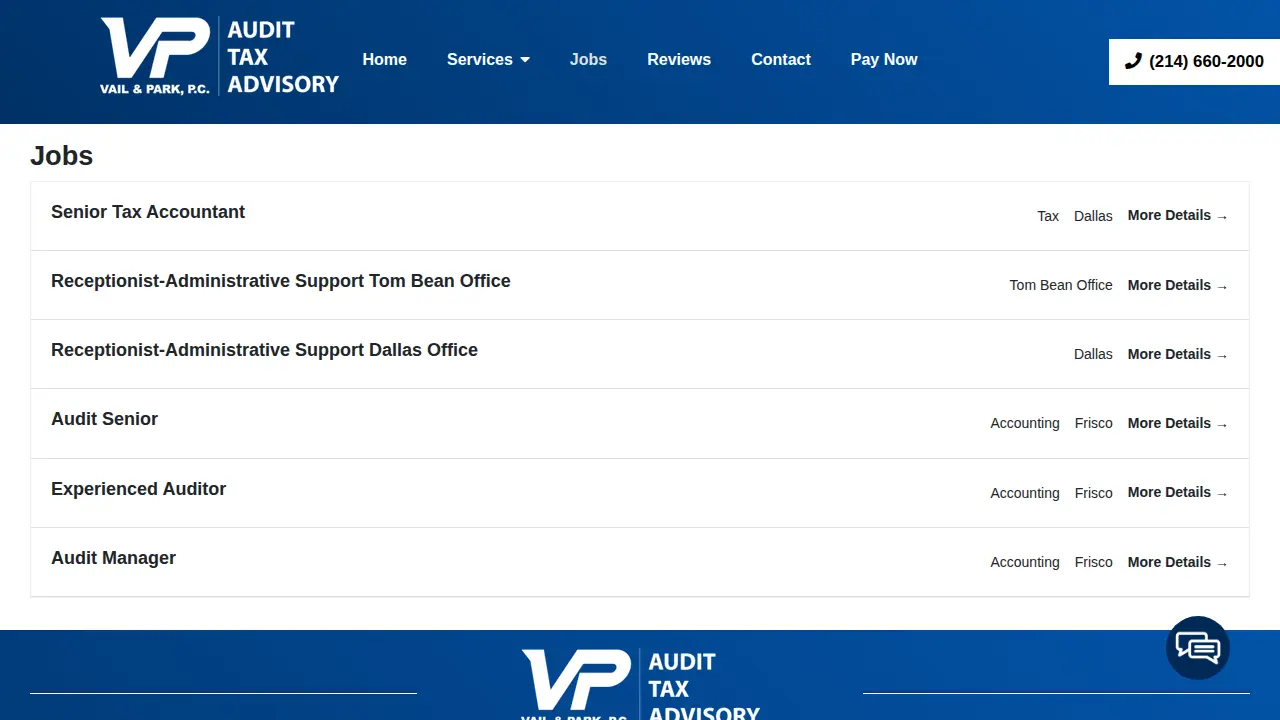Call (214) 660-2000 phone button

(x=1194, y=61)
